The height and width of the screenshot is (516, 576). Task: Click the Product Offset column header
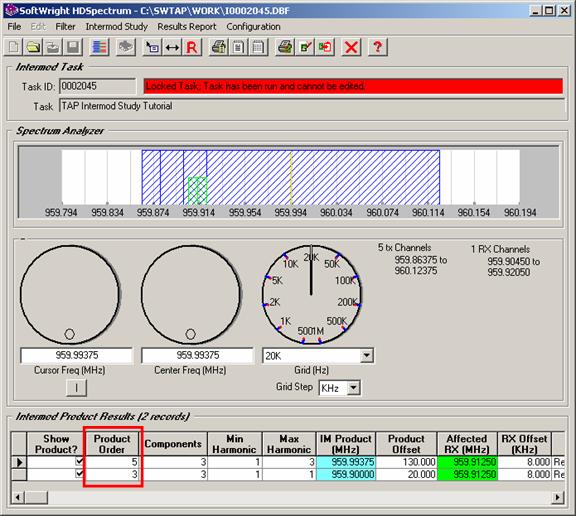pos(406,444)
